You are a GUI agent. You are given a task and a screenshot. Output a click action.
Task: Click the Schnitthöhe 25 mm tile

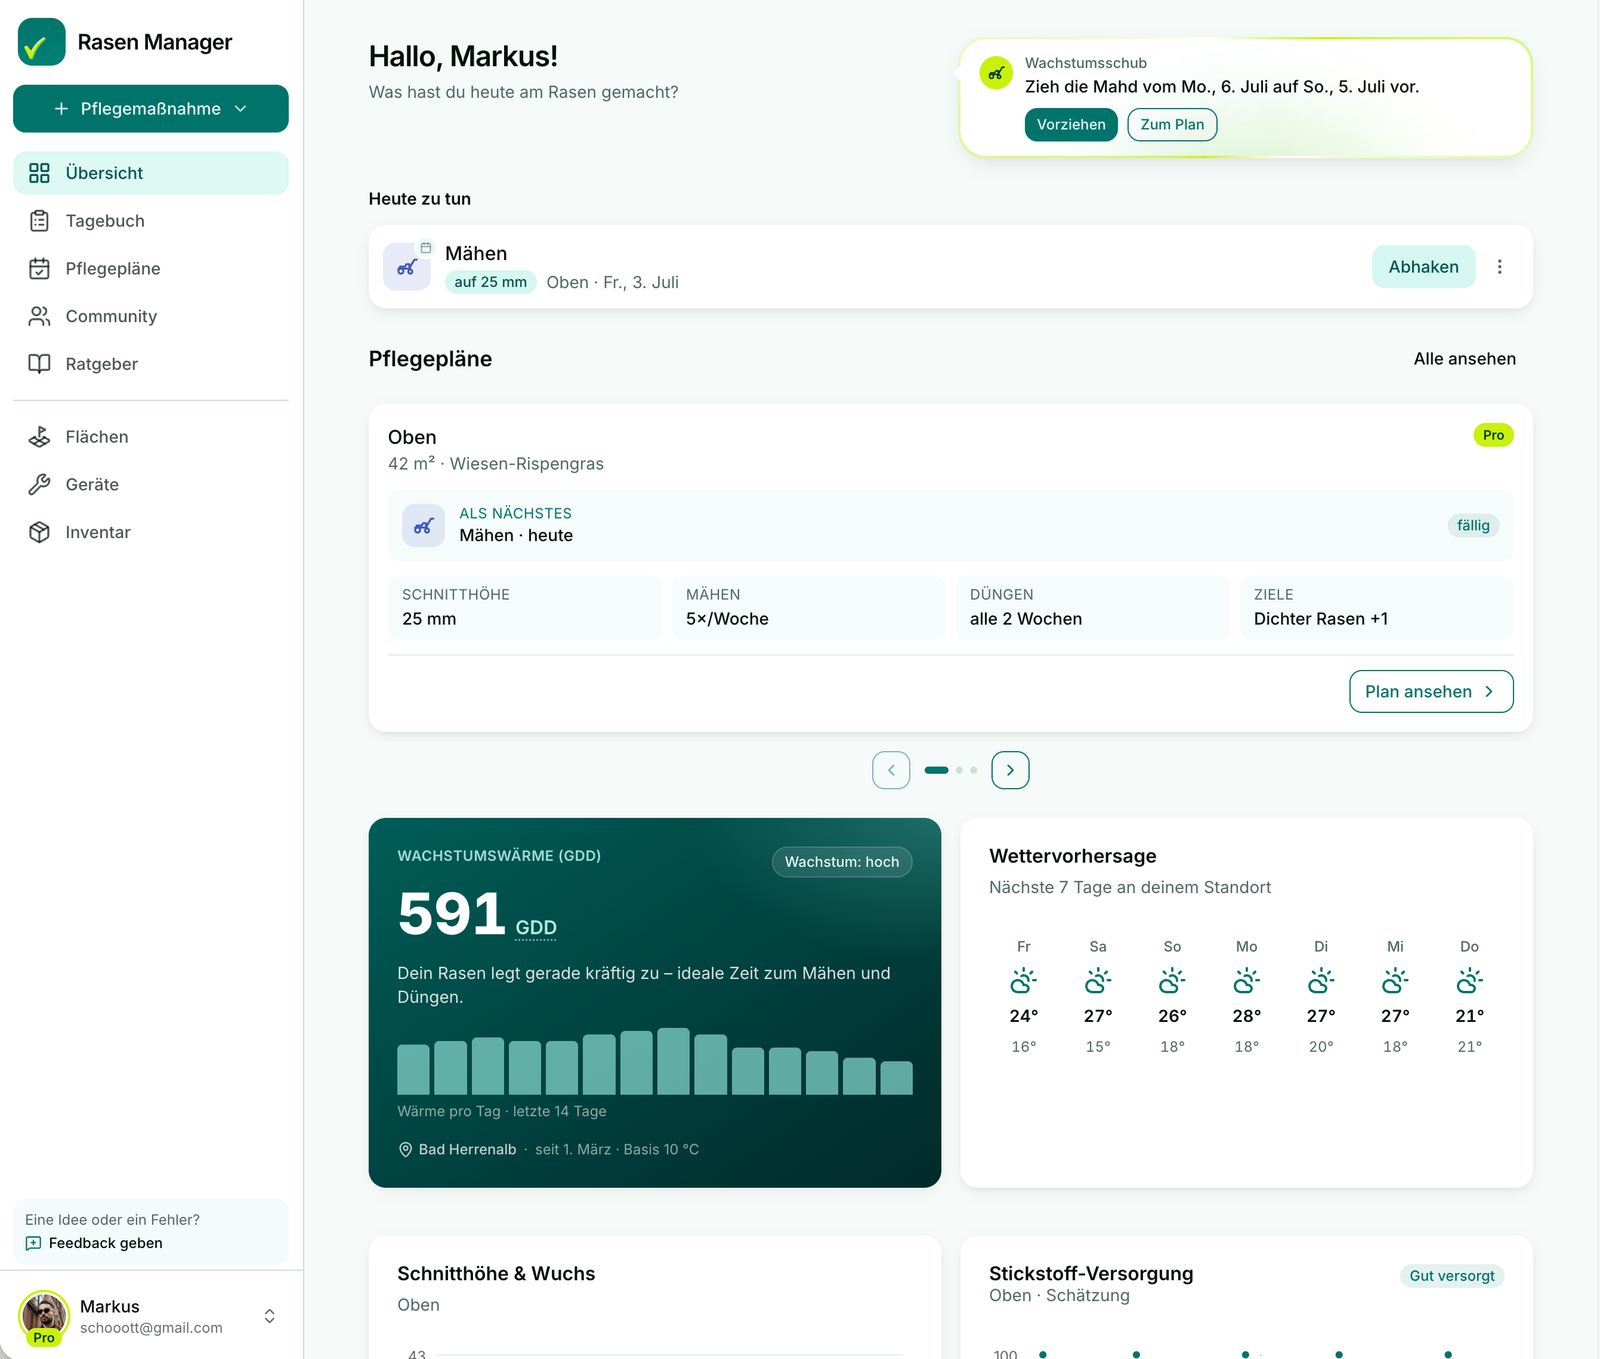point(525,608)
